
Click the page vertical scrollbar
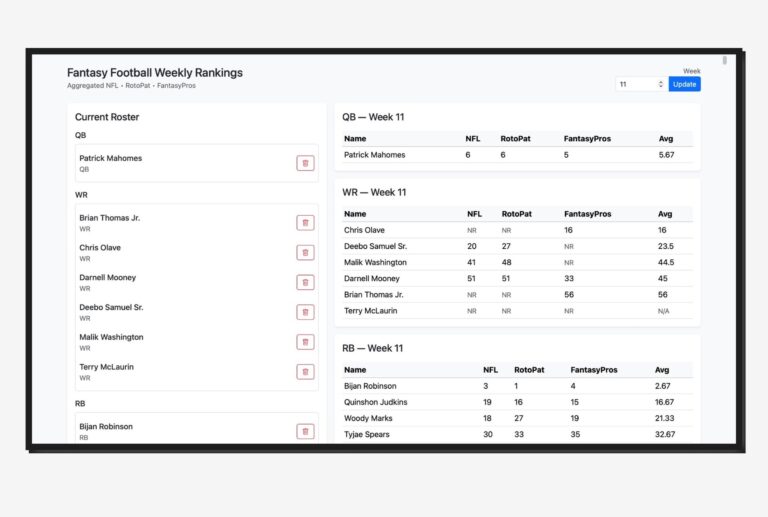[x=725, y=61]
